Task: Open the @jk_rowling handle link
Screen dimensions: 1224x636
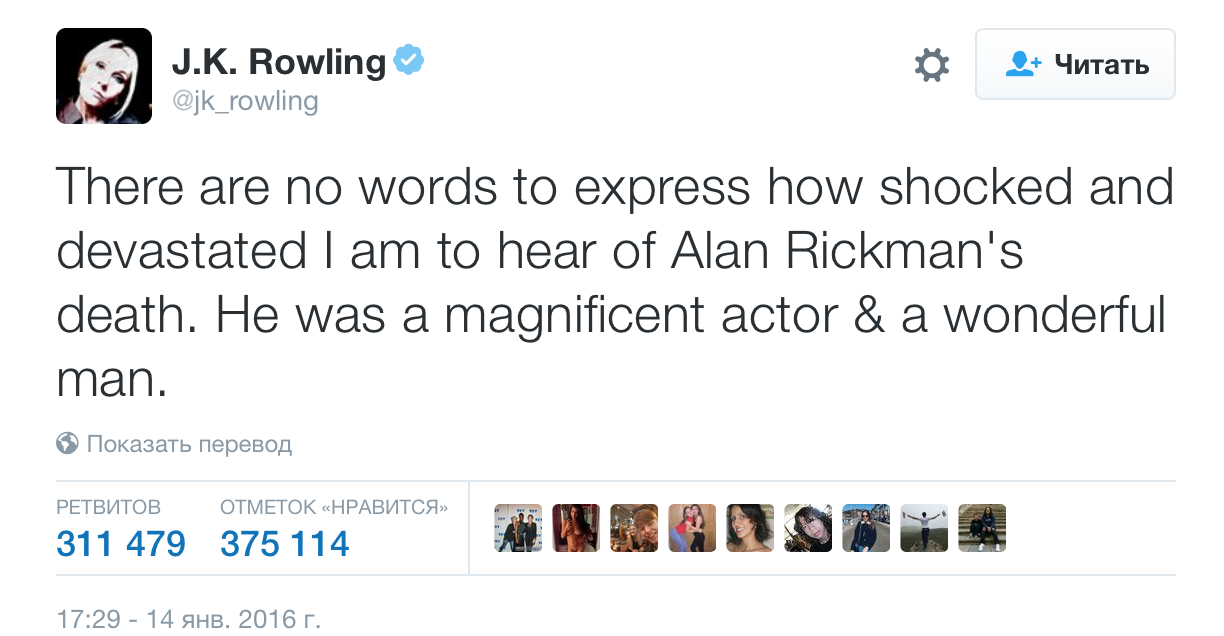Action: click(x=245, y=101)
